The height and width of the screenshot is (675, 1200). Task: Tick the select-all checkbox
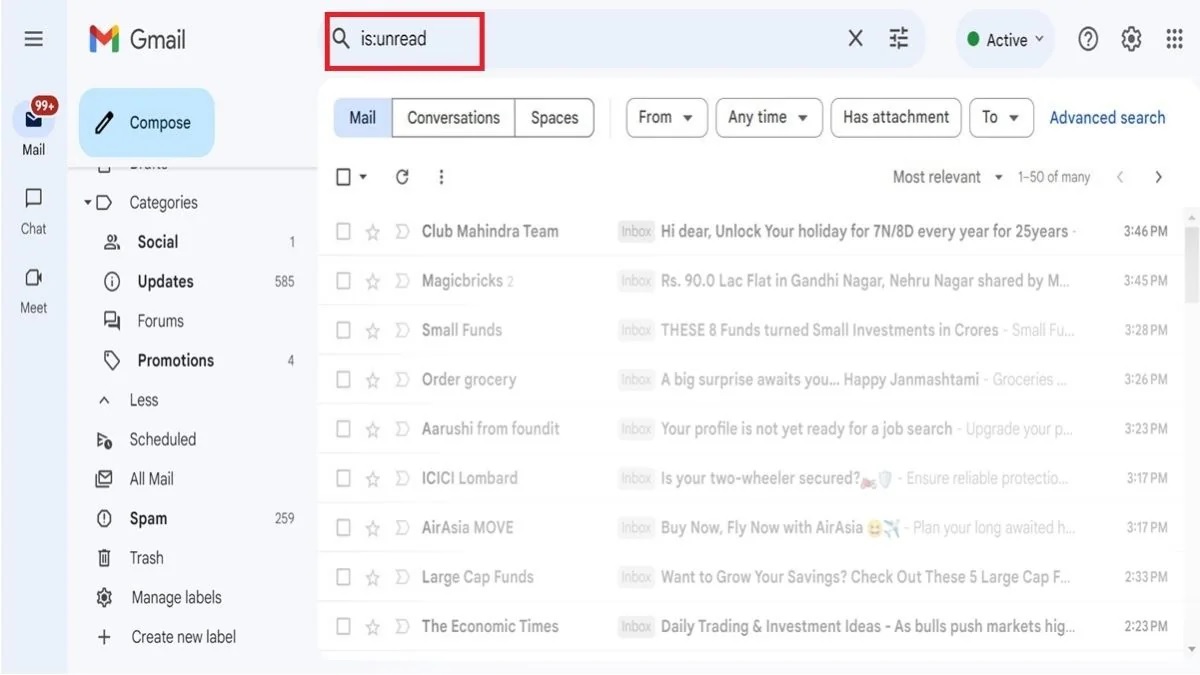[x=343, y=177]
